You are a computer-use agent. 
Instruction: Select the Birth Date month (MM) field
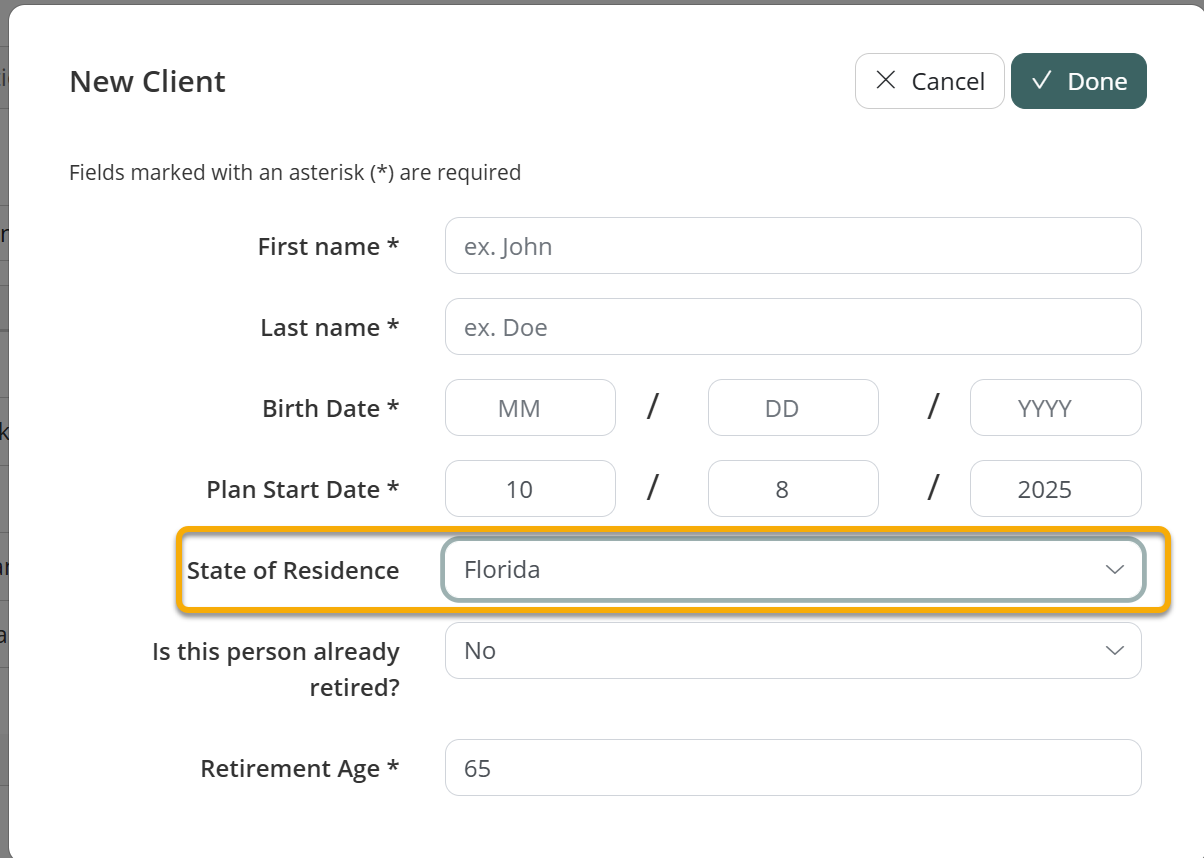530,408
